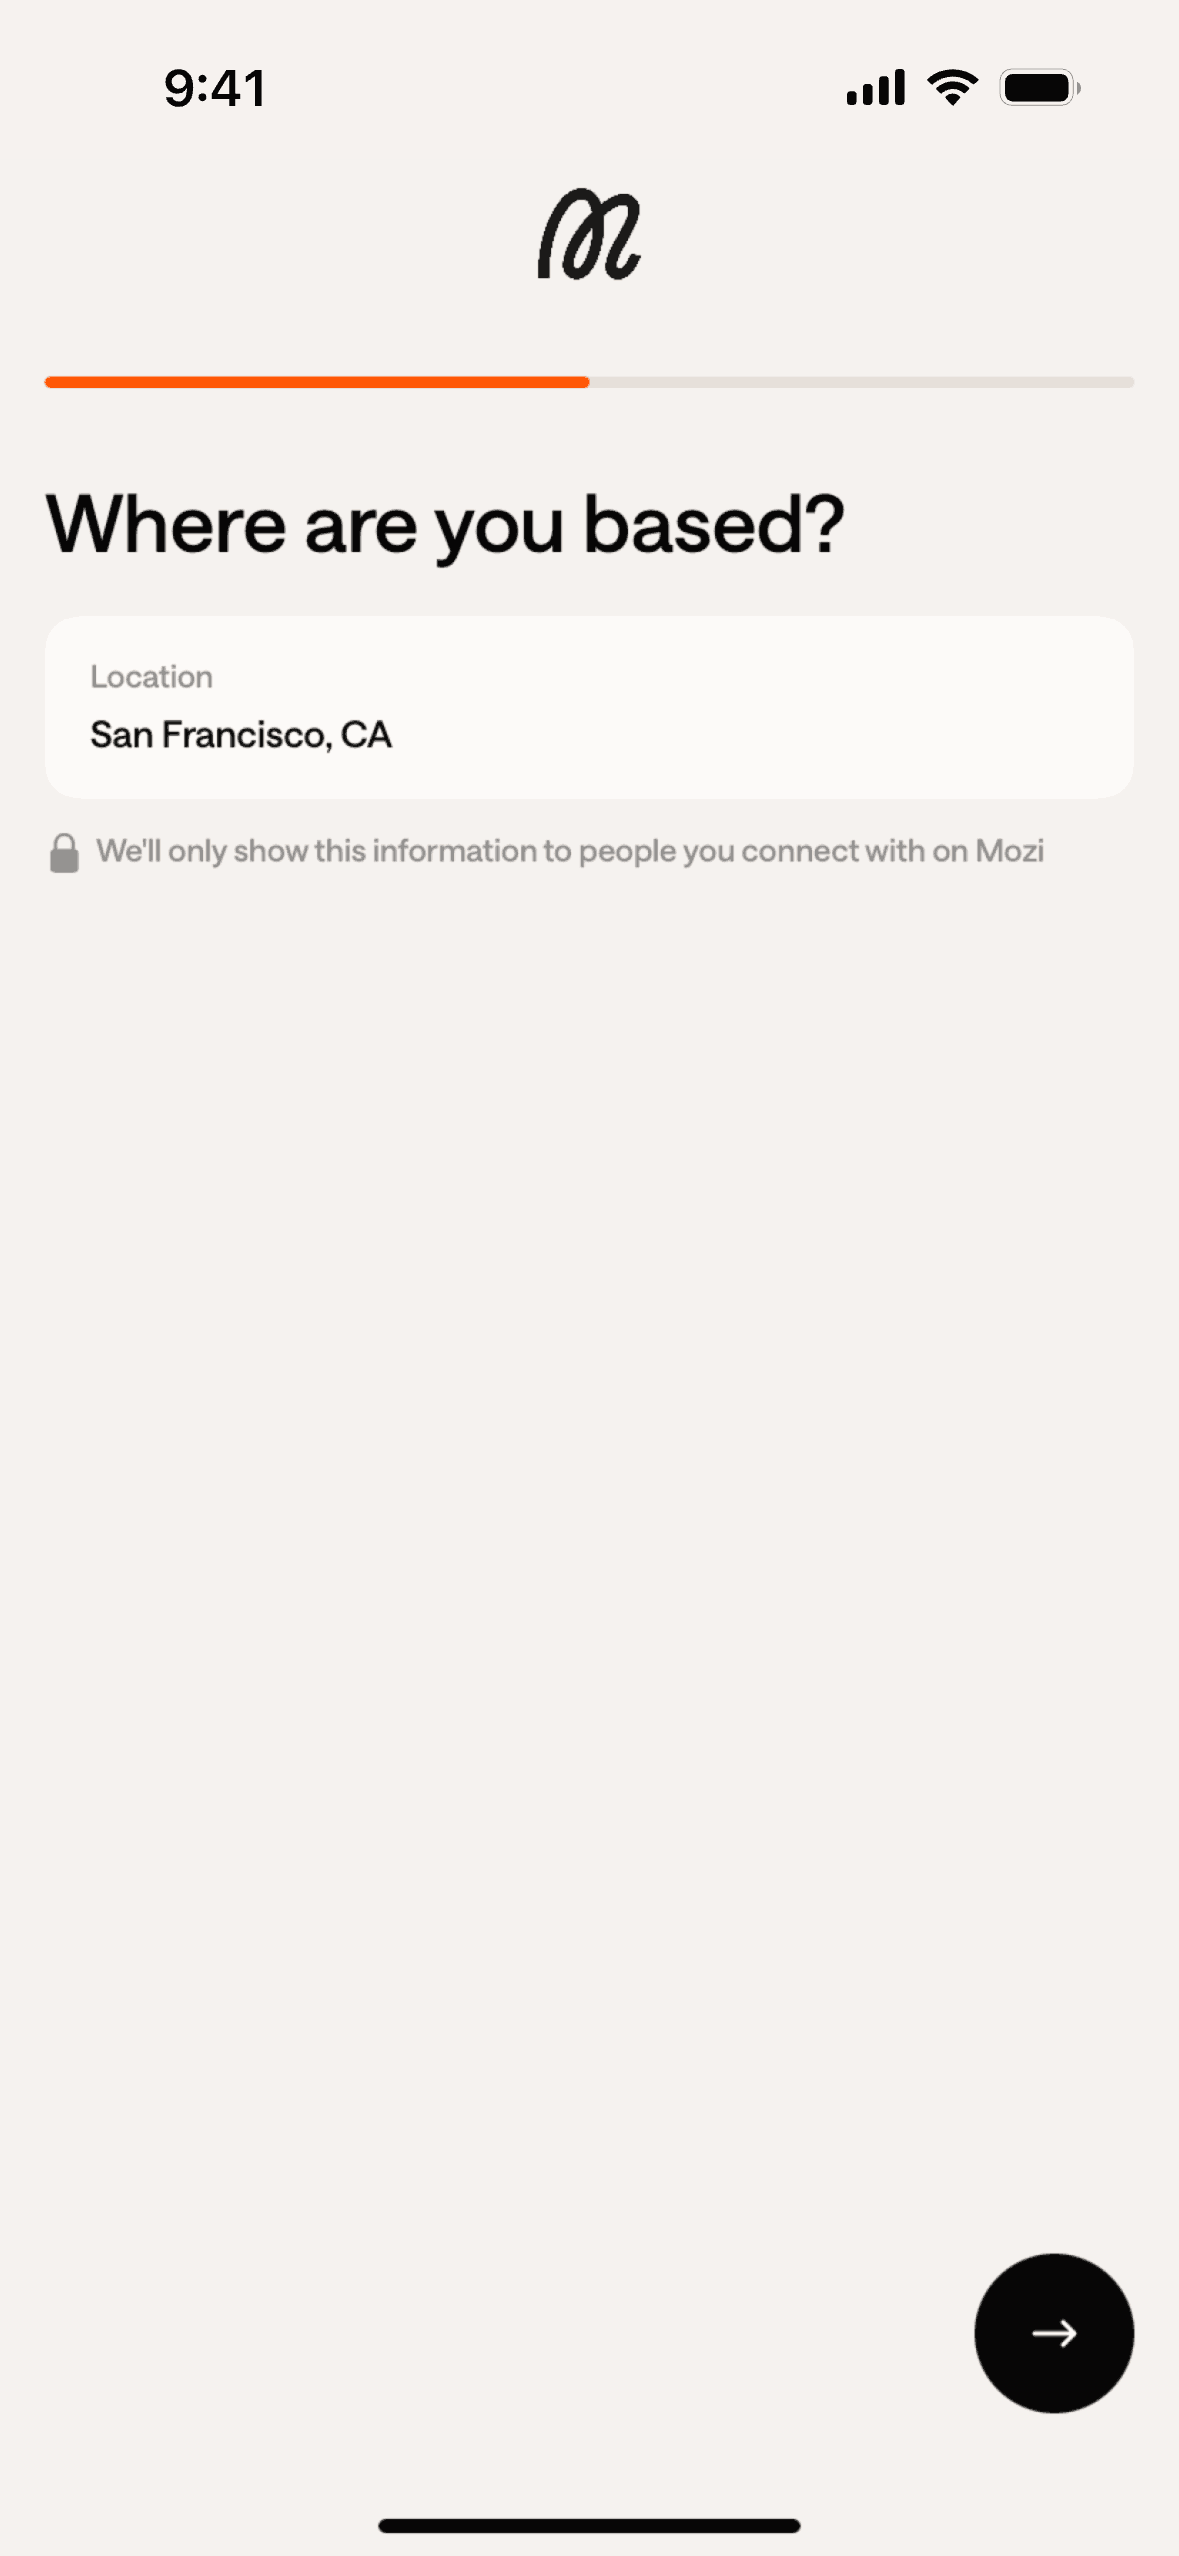Tap the "Where are you based?" heading

[445, 524]
